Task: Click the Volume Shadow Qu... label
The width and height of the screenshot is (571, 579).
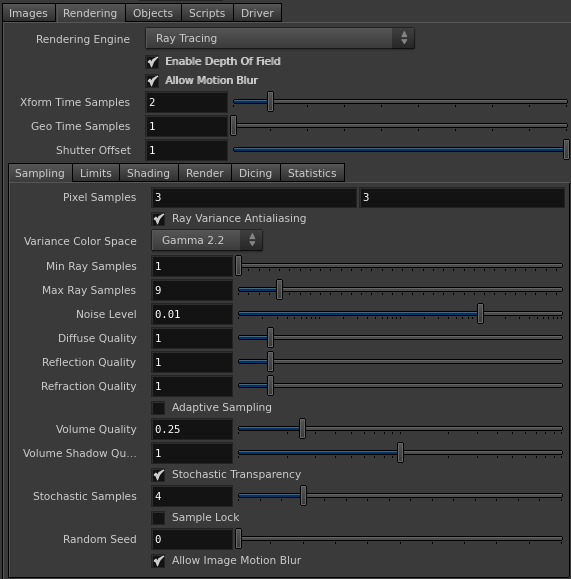Action: click(80, 453)
